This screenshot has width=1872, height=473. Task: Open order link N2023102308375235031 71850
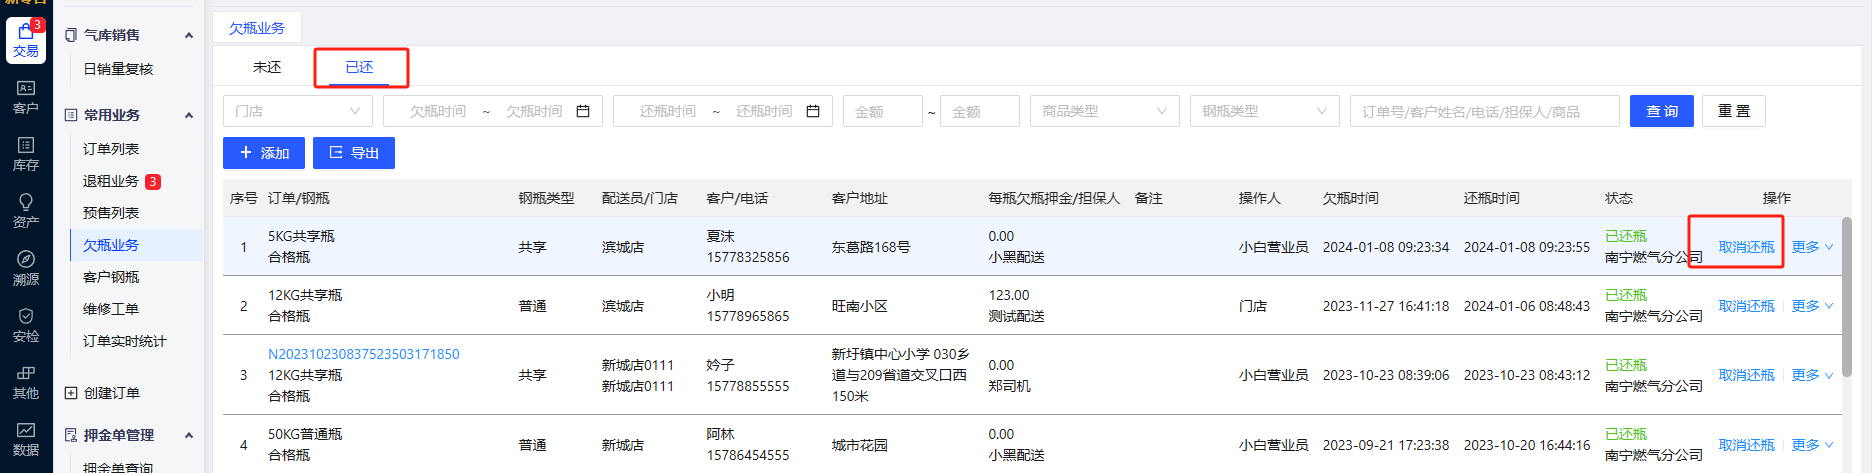[364, 354]
